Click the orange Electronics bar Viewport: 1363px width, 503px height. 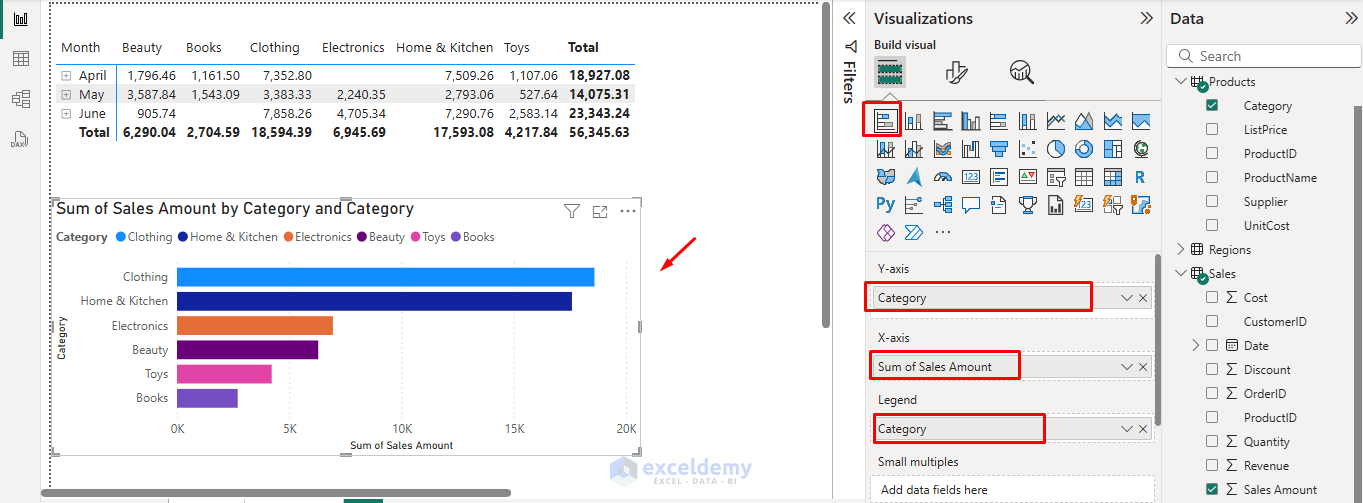coord(254,325)
